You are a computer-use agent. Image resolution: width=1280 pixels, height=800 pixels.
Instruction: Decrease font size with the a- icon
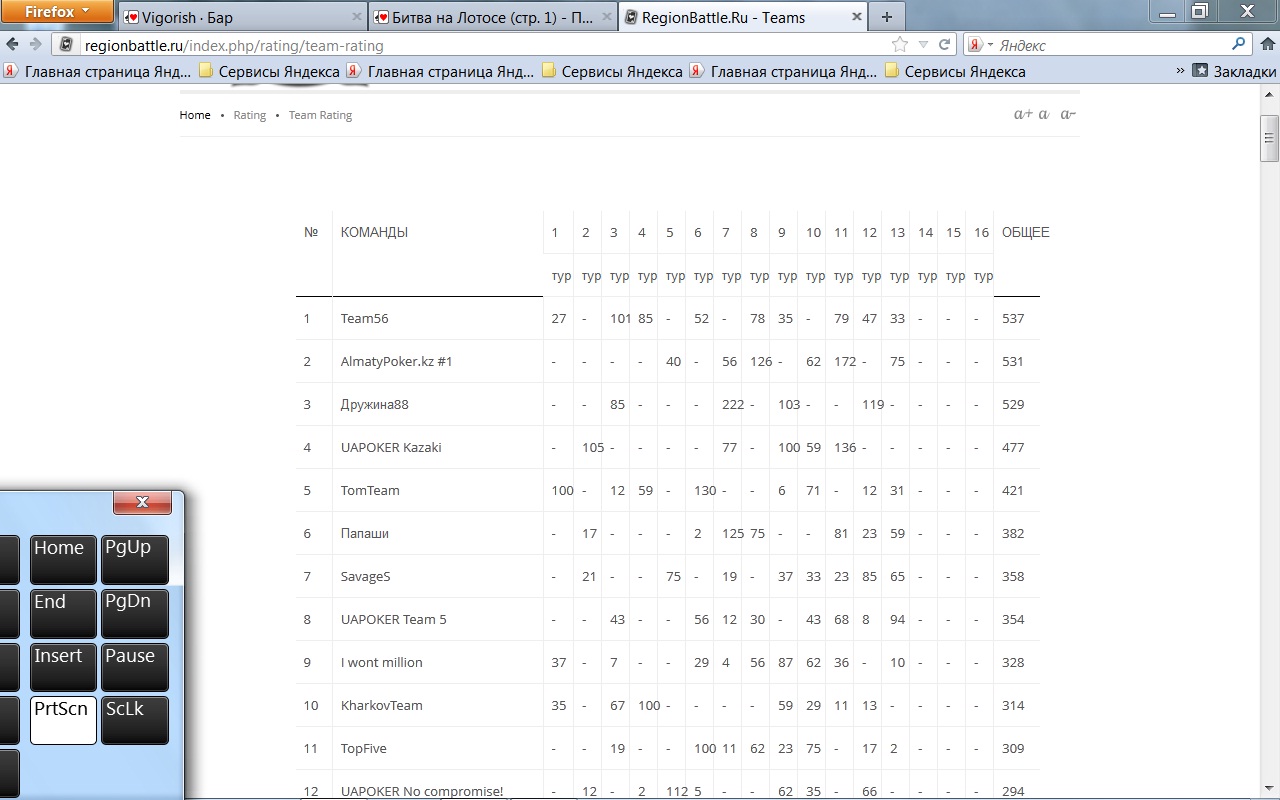(x=1068, y=114)
